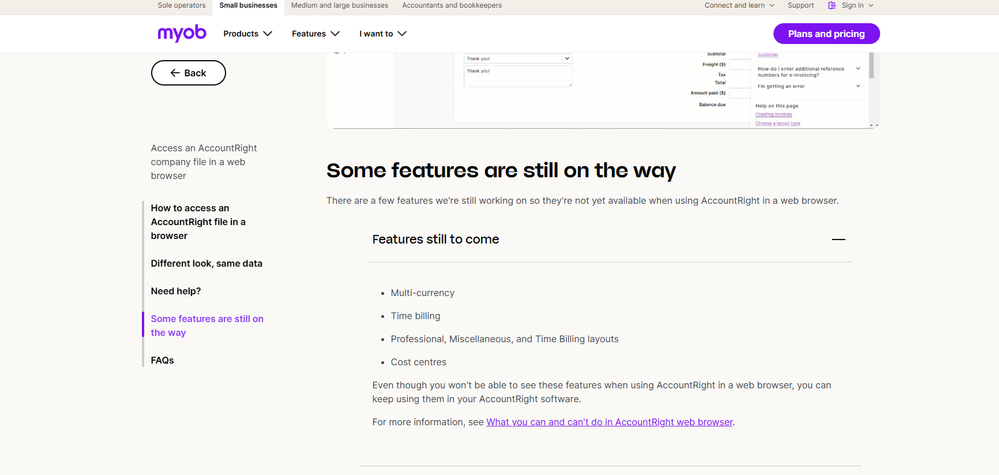This screenshot has width=999, height=475.
Task: Switch to the Sole operators tab
Action: click(181, 6)
